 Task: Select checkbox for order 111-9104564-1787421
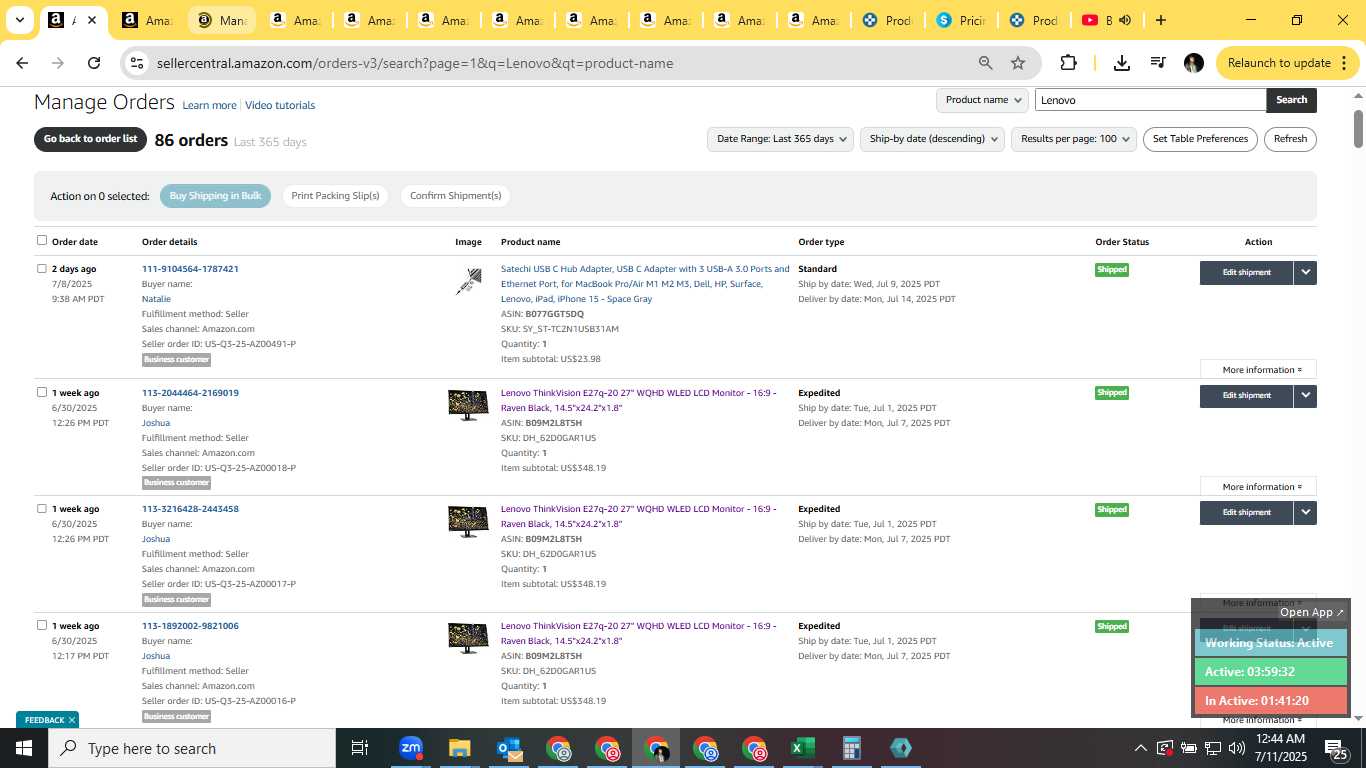click(x=42, y=268)
